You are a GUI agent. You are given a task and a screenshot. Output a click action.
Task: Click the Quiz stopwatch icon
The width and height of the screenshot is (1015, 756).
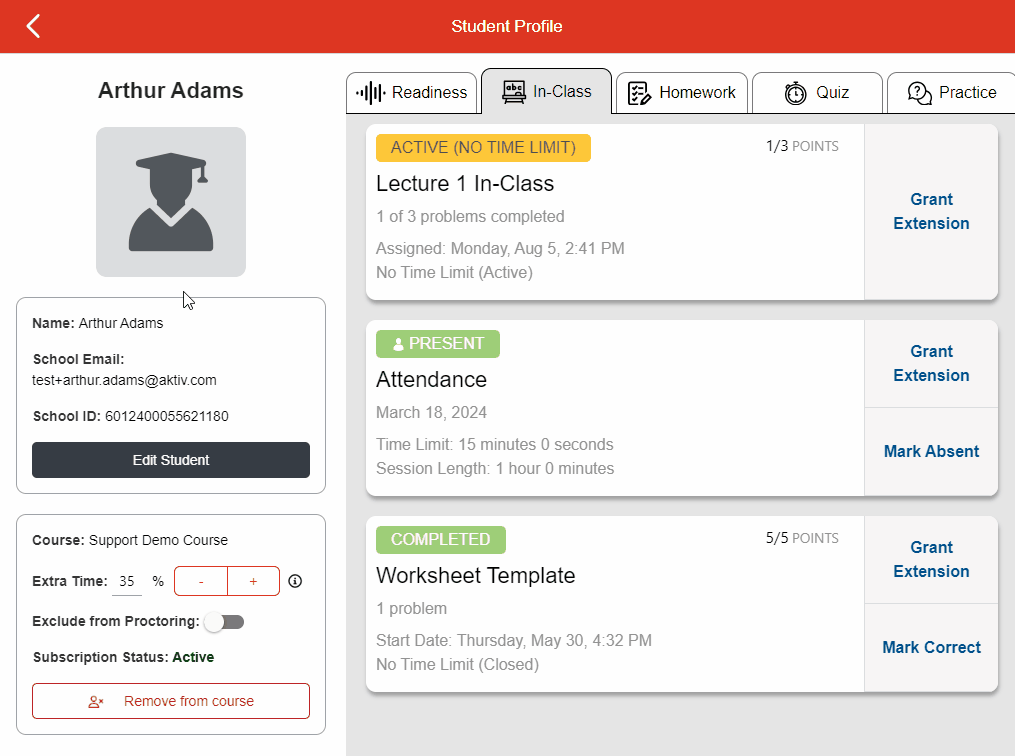point(796,93)
